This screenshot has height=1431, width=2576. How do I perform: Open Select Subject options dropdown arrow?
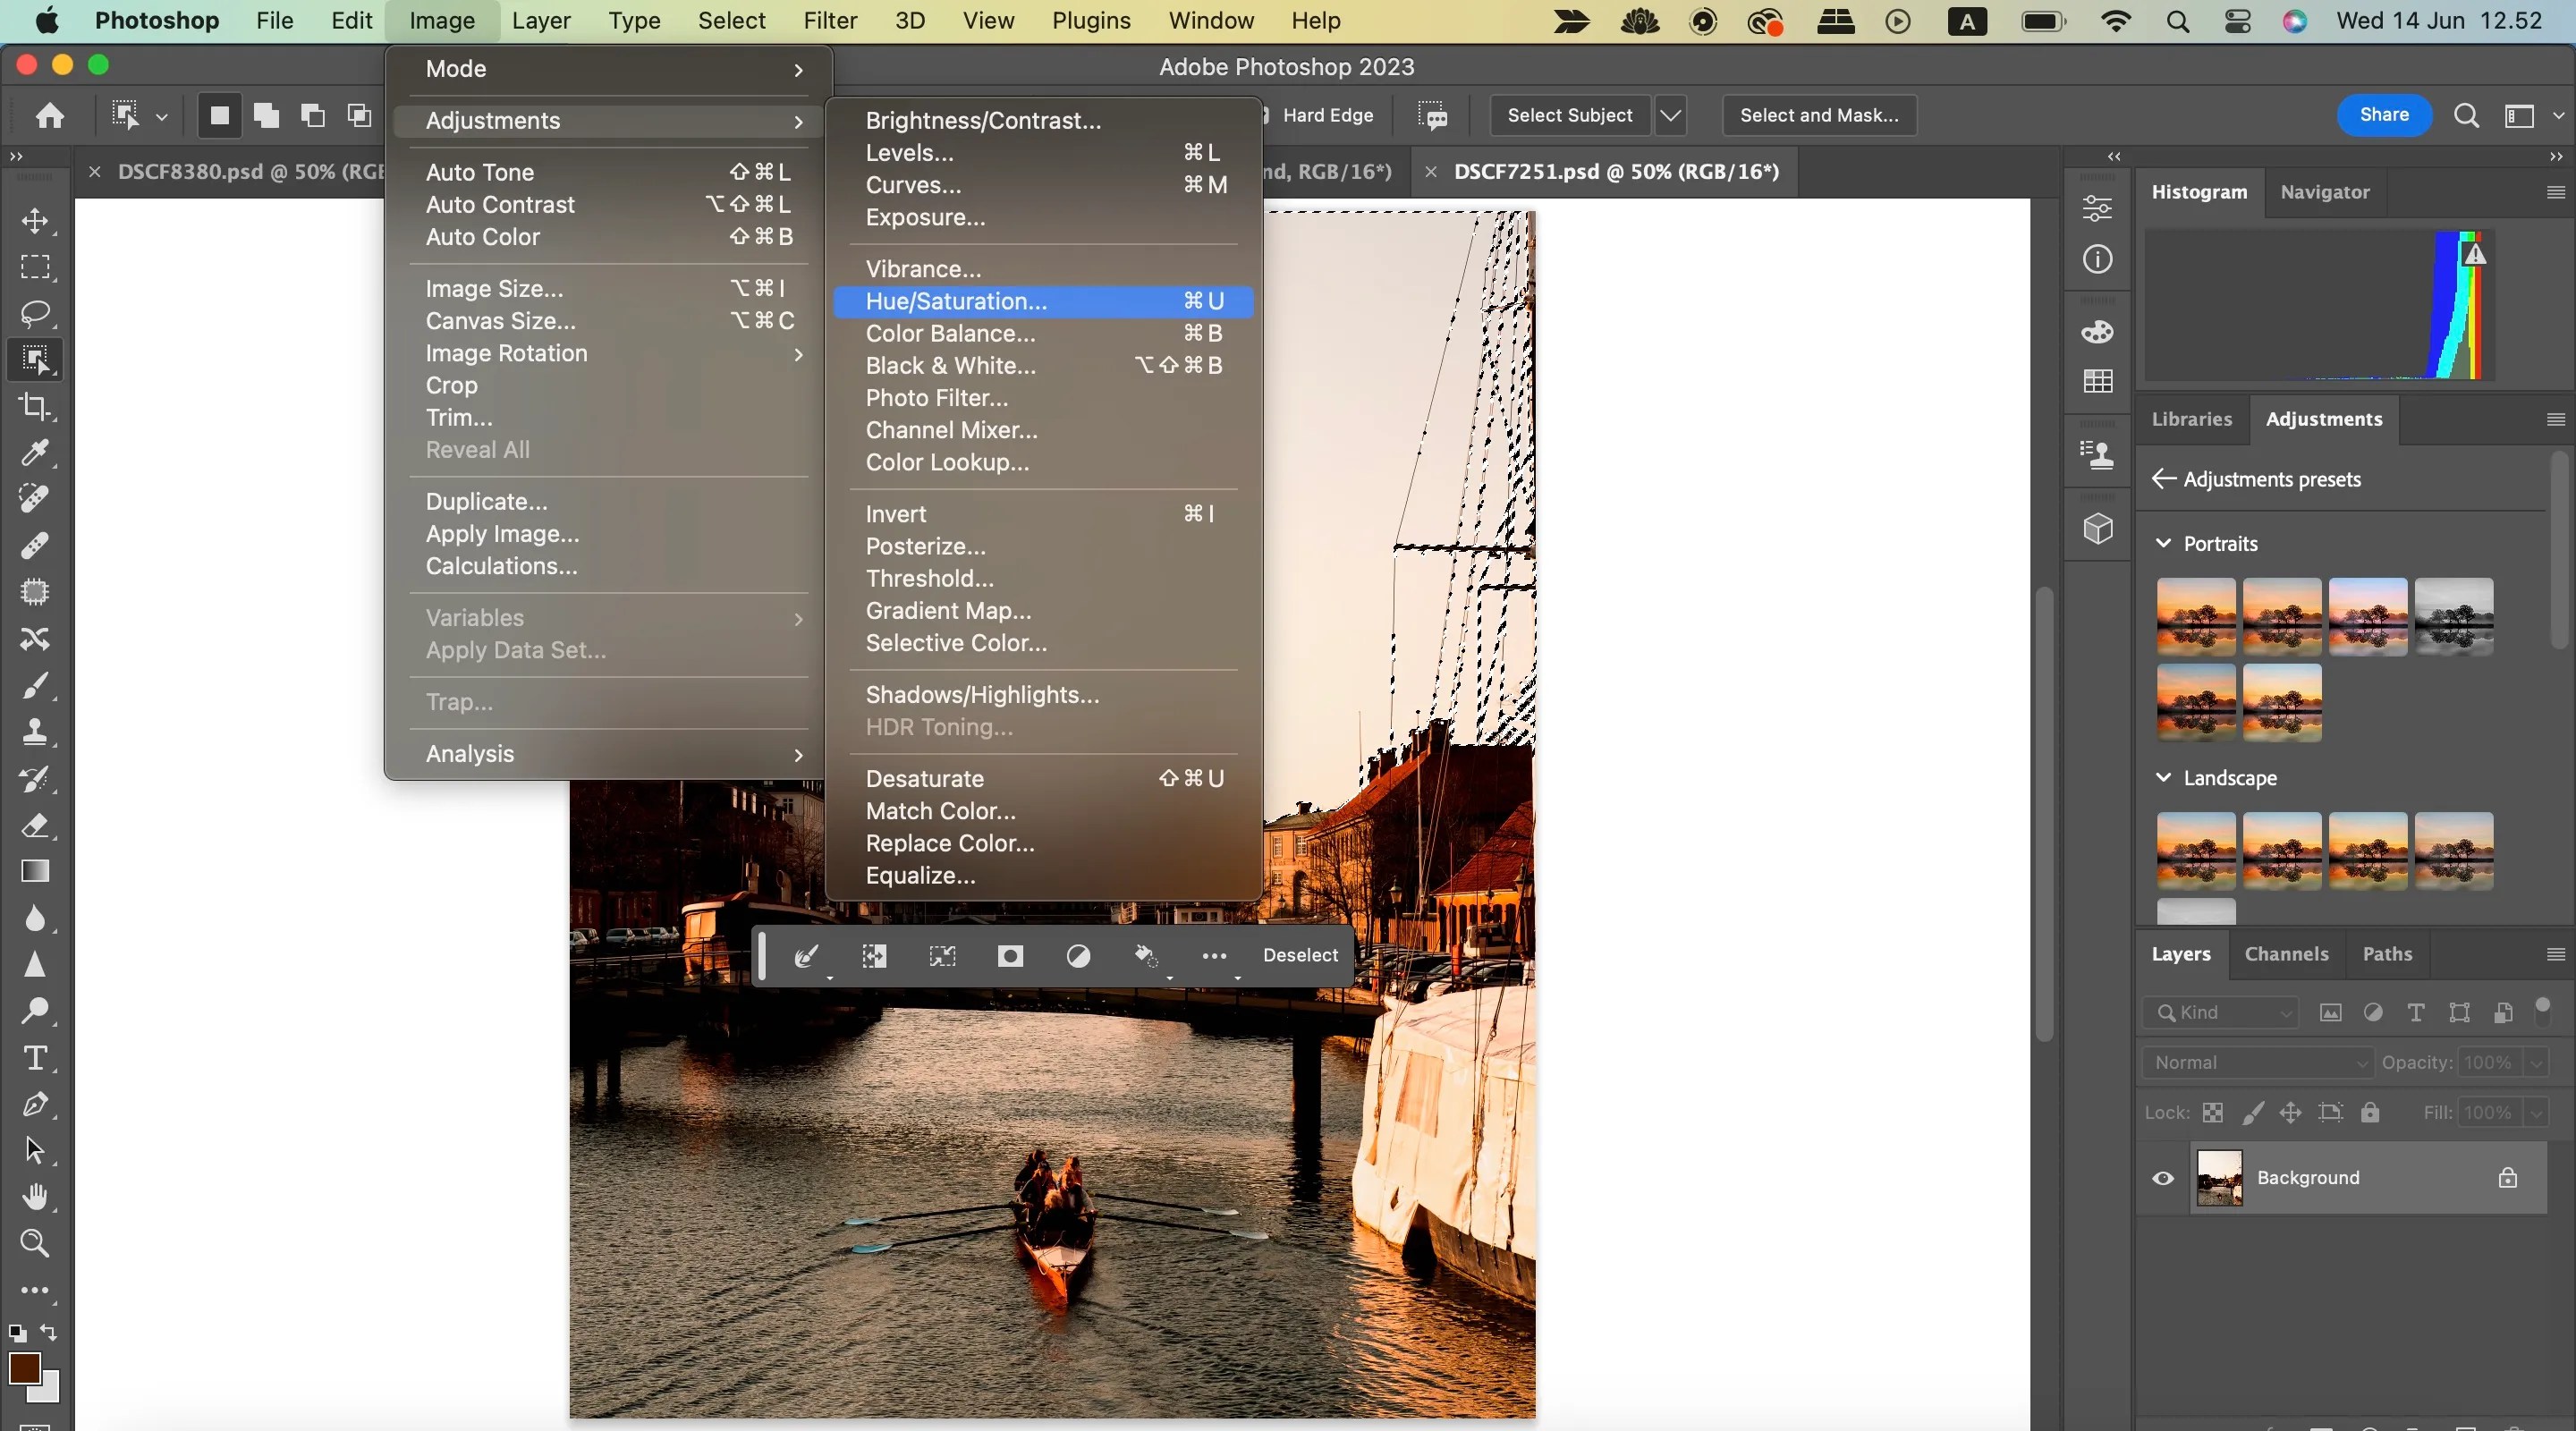pyautogui.click(x=1671, y=116)
